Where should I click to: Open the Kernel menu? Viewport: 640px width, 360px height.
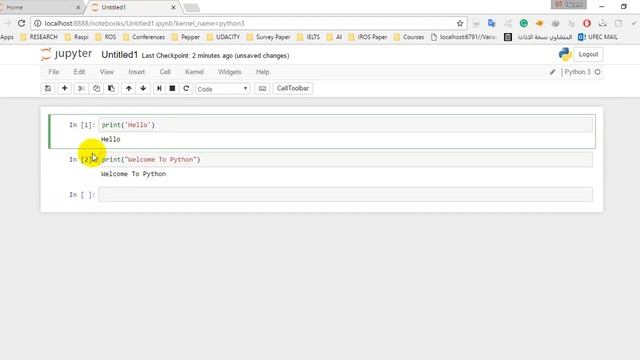[x=194, y=72]
